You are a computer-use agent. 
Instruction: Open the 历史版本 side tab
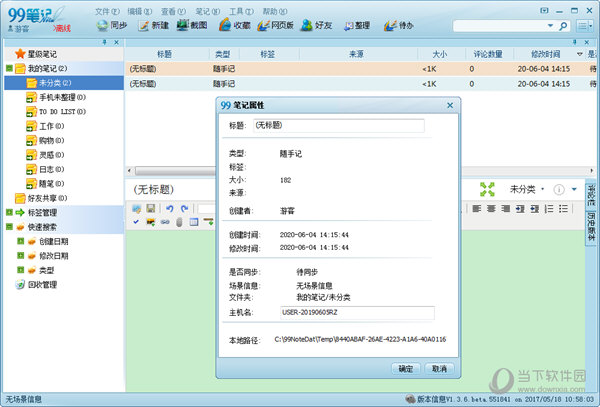[x=591, y=227]
